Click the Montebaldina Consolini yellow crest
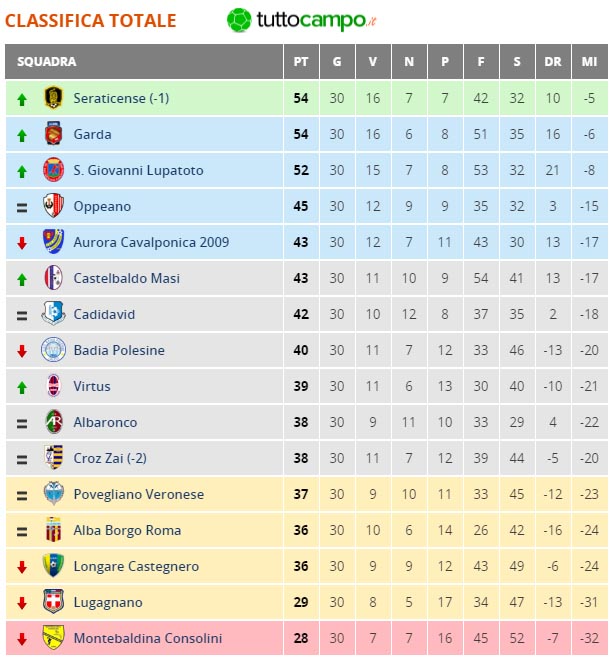 point(54,638)
